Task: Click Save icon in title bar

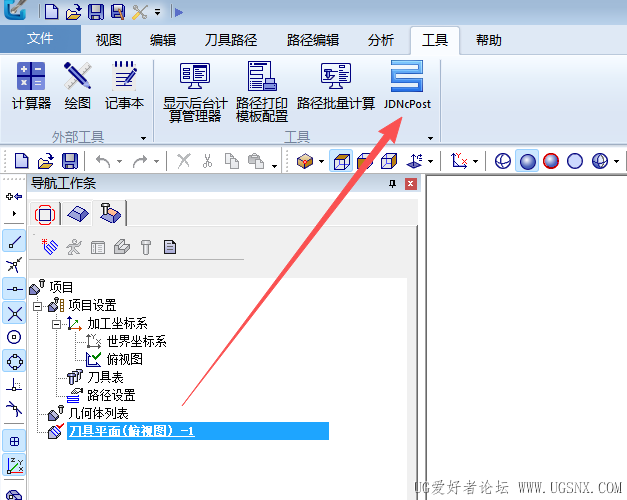Action: pyautogui.click(x=96, y=12)
